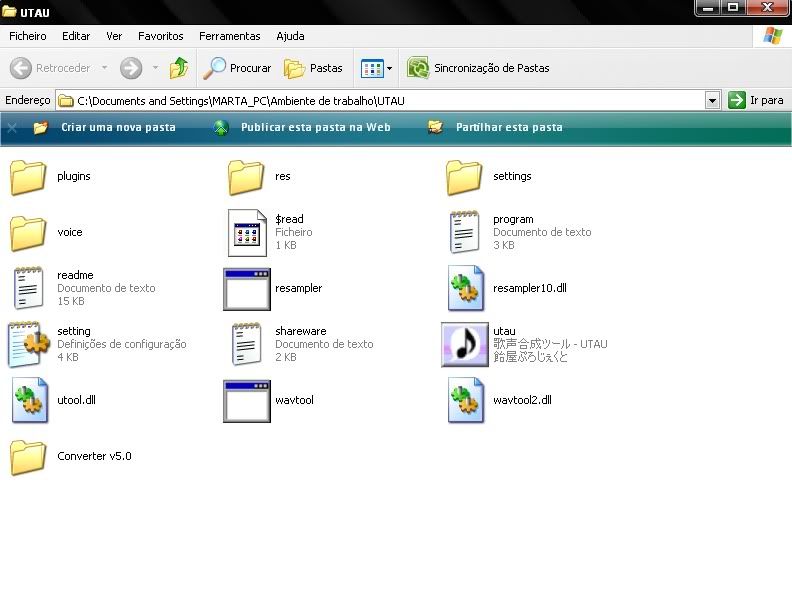Select the program text document icon
Viewport: 792px width, 593px height.
pyautogui.click(x=464, y=232)
